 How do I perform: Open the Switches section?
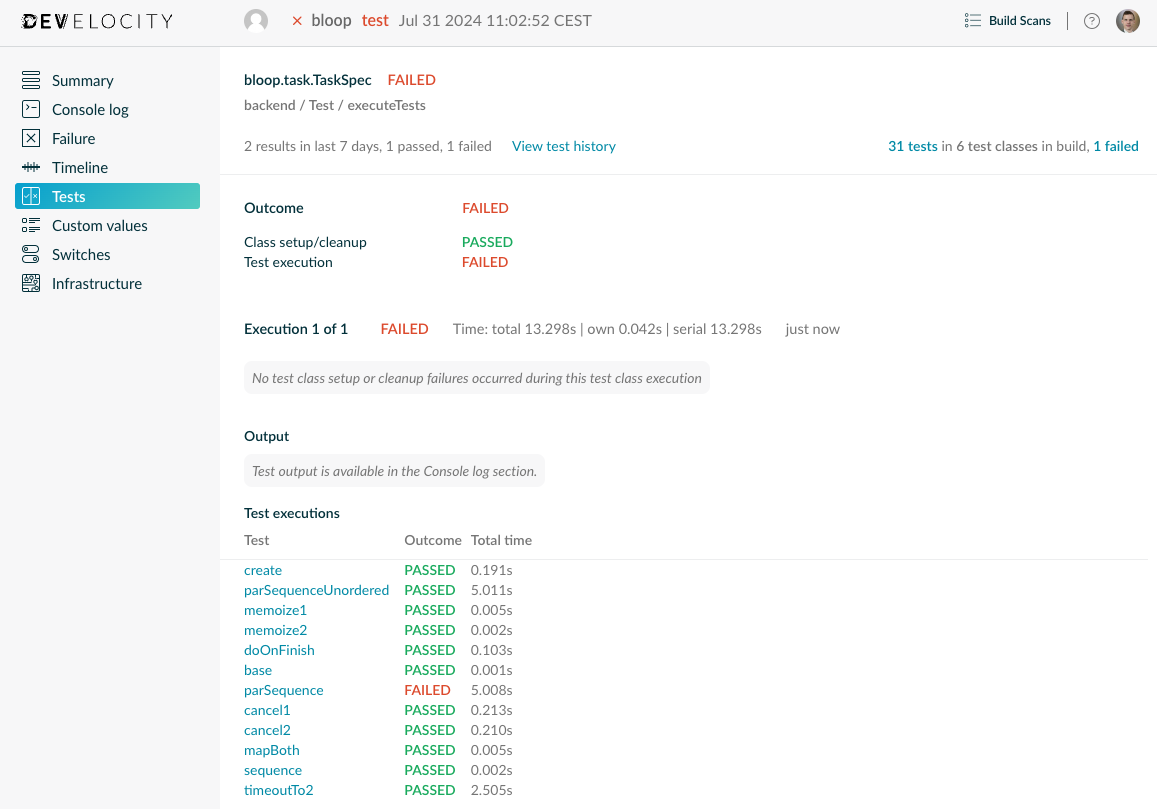click(x=82, y=254)
